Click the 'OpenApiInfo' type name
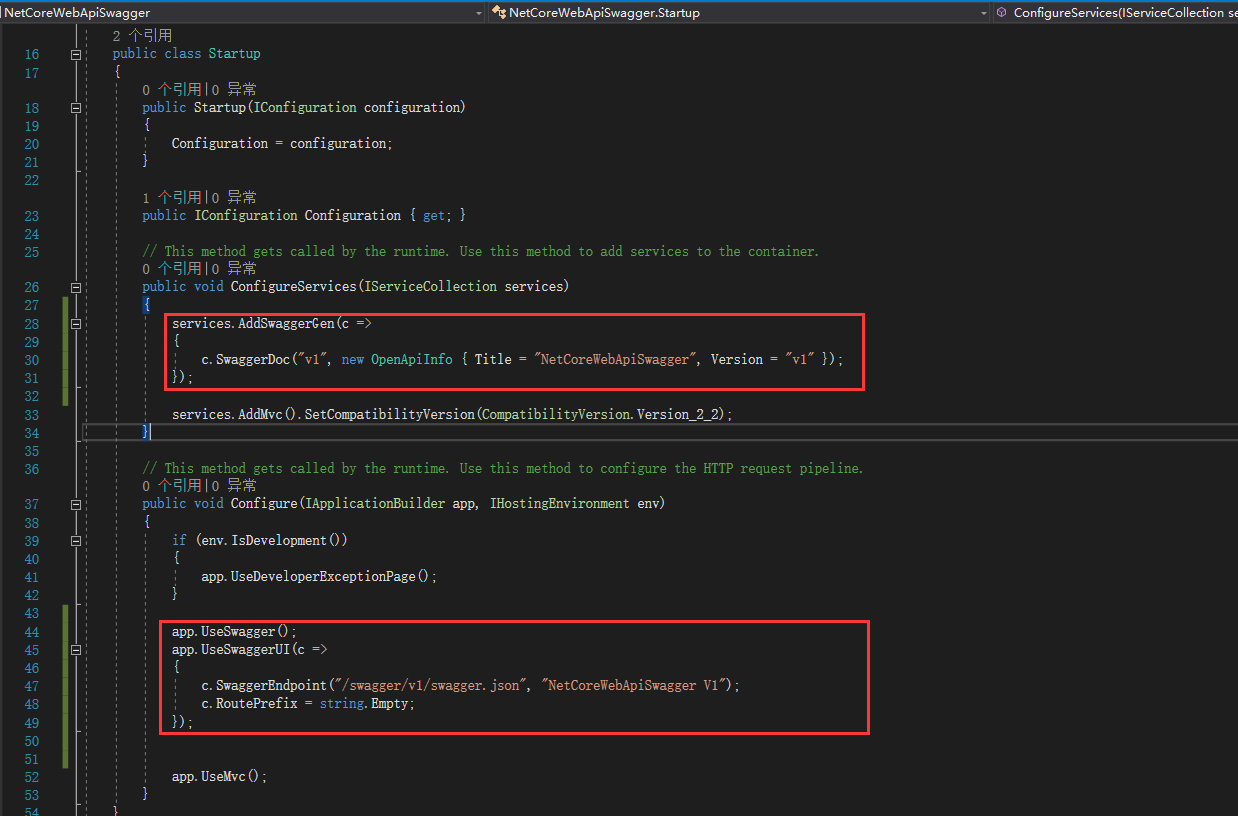This screenshot has height=816, width=1238. [412, 360]
